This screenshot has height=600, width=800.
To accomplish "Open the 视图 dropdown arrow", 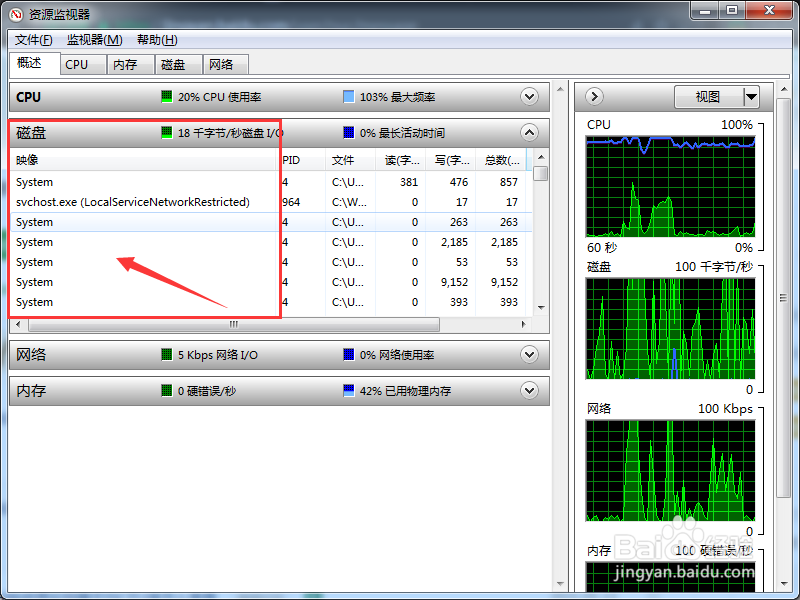I will [x=751, y=96].
